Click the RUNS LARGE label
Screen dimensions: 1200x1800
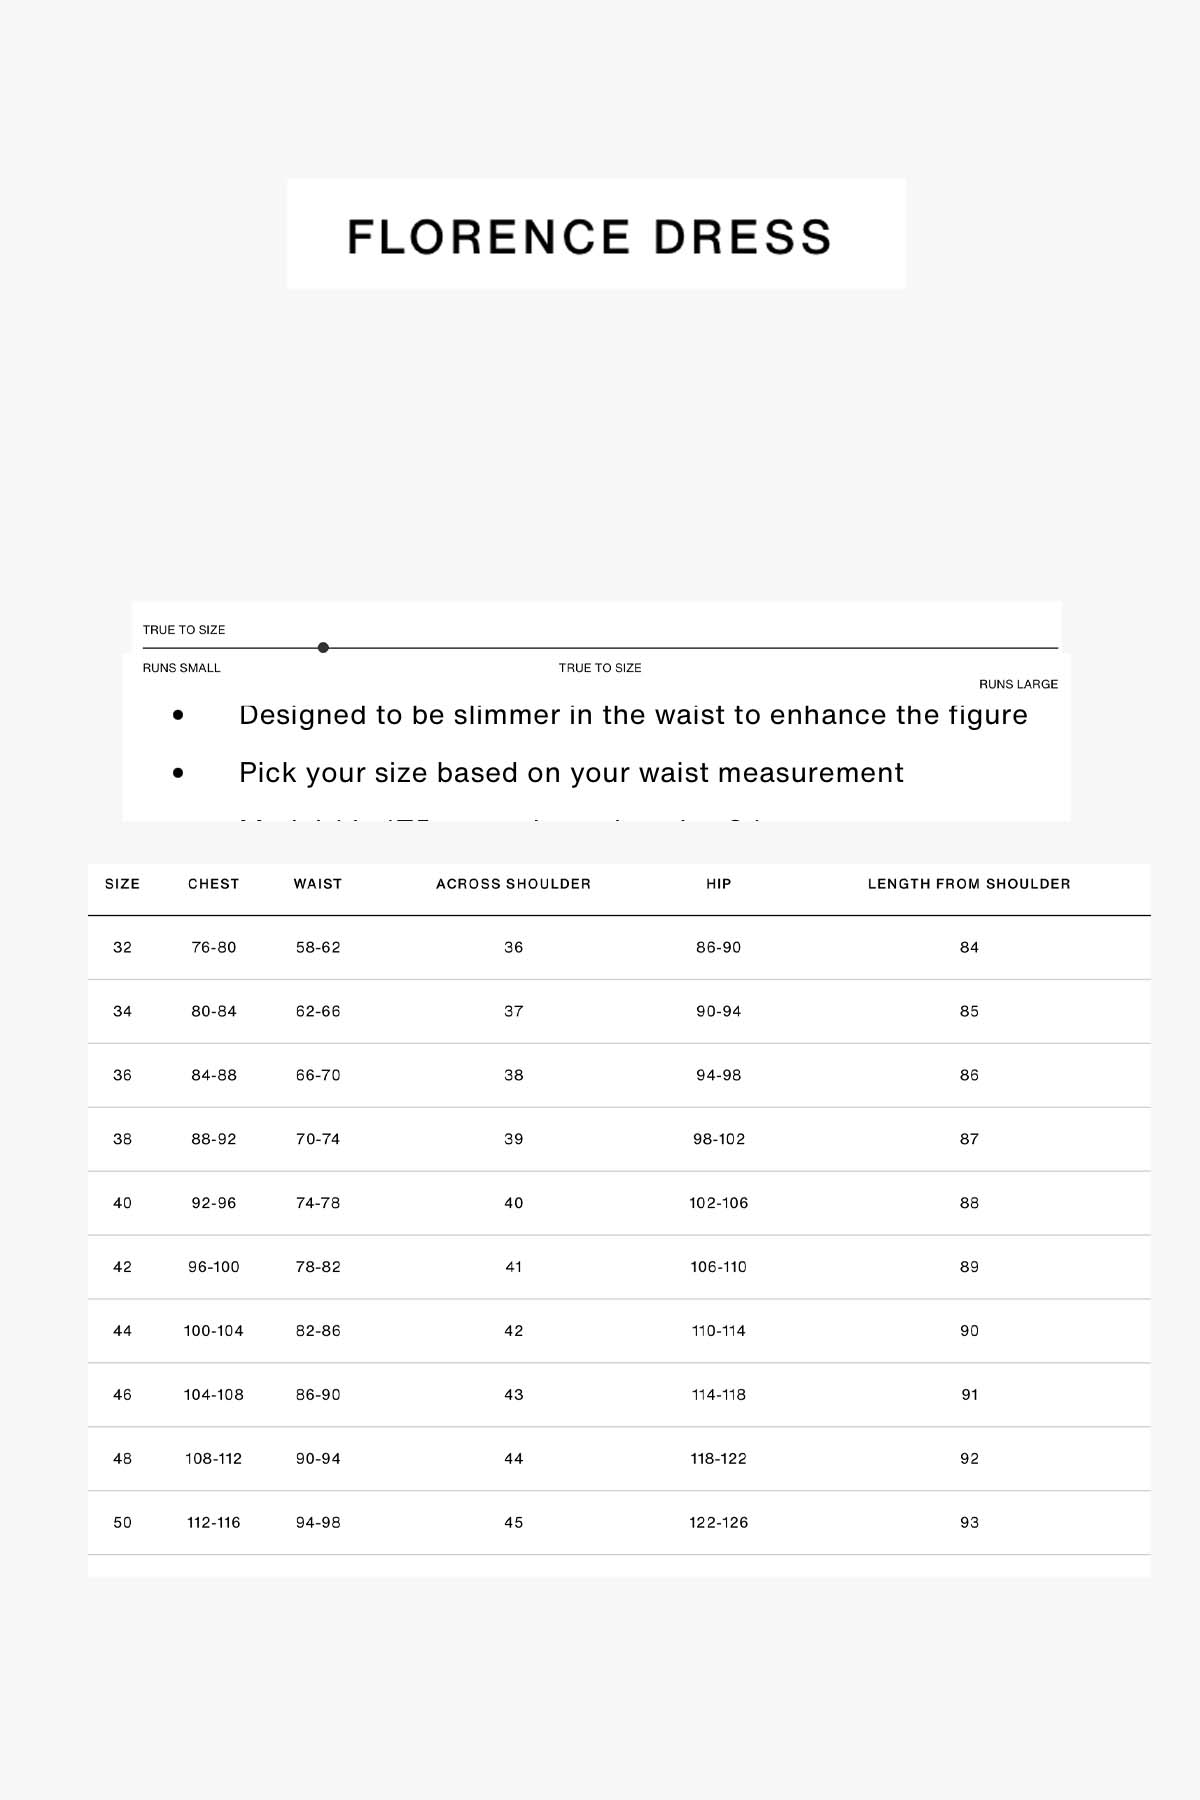click(1018, 684)
